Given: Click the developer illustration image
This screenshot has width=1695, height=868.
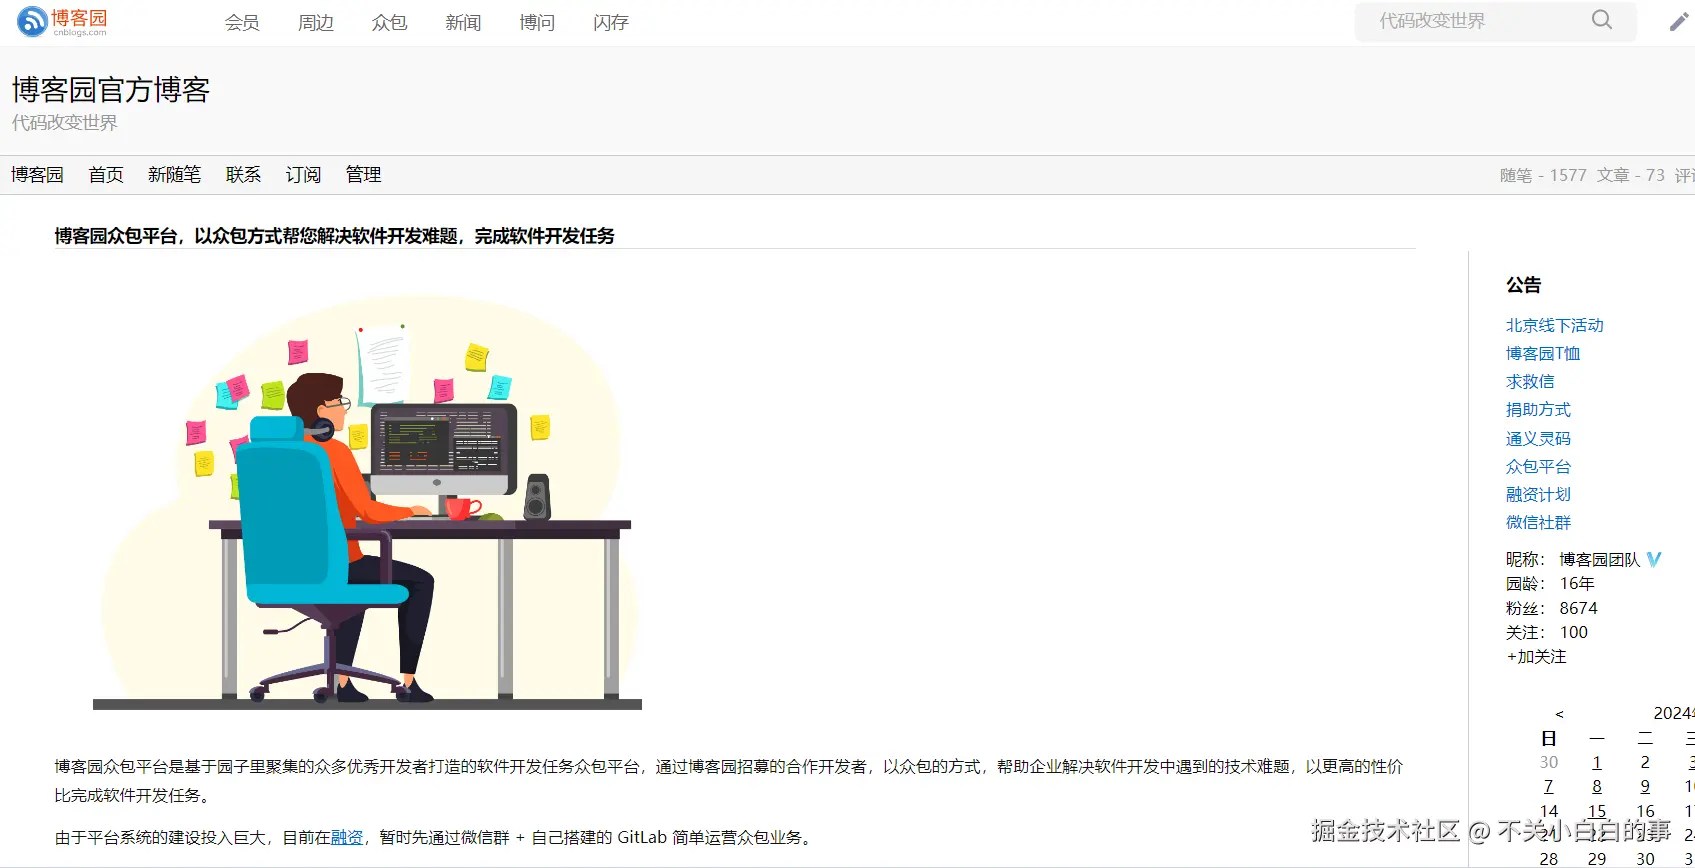Looking at the screenshot, I should (x=367, y=502).
